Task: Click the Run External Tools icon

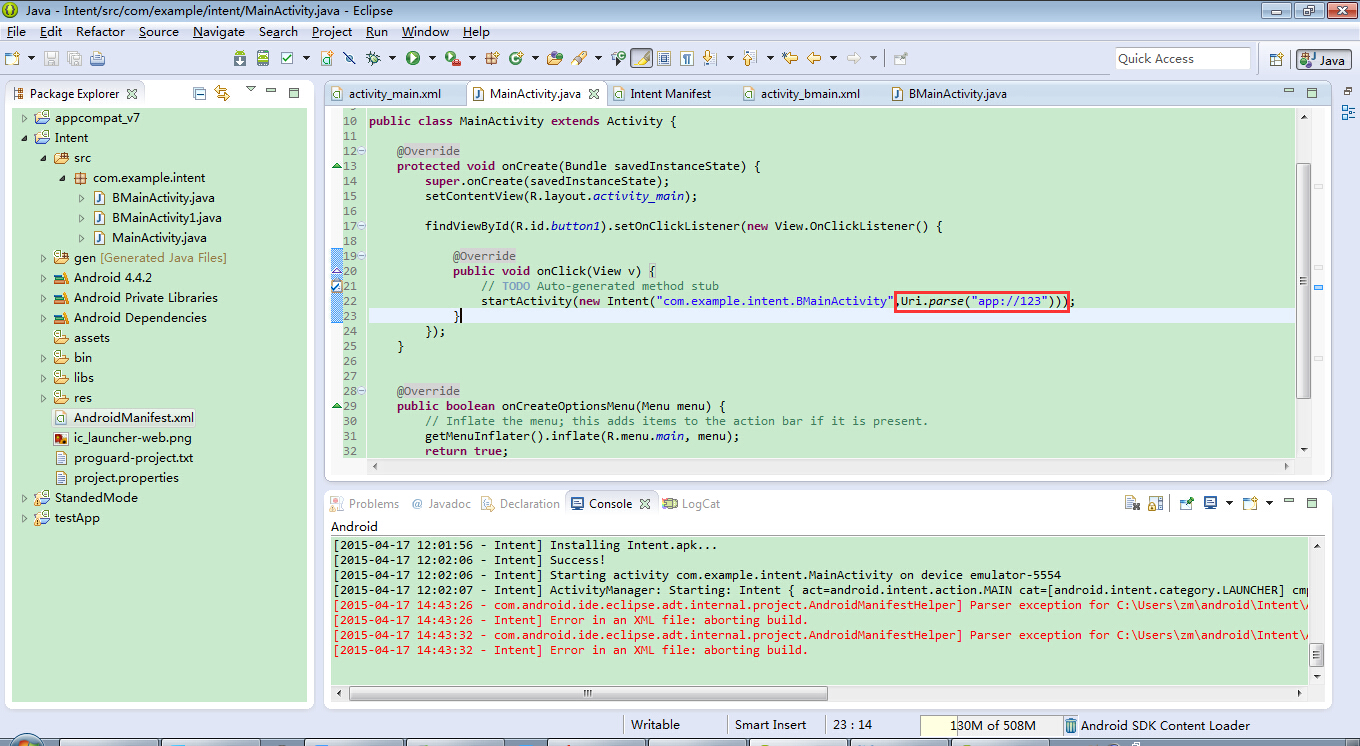Action: click(x=452, y=58)
